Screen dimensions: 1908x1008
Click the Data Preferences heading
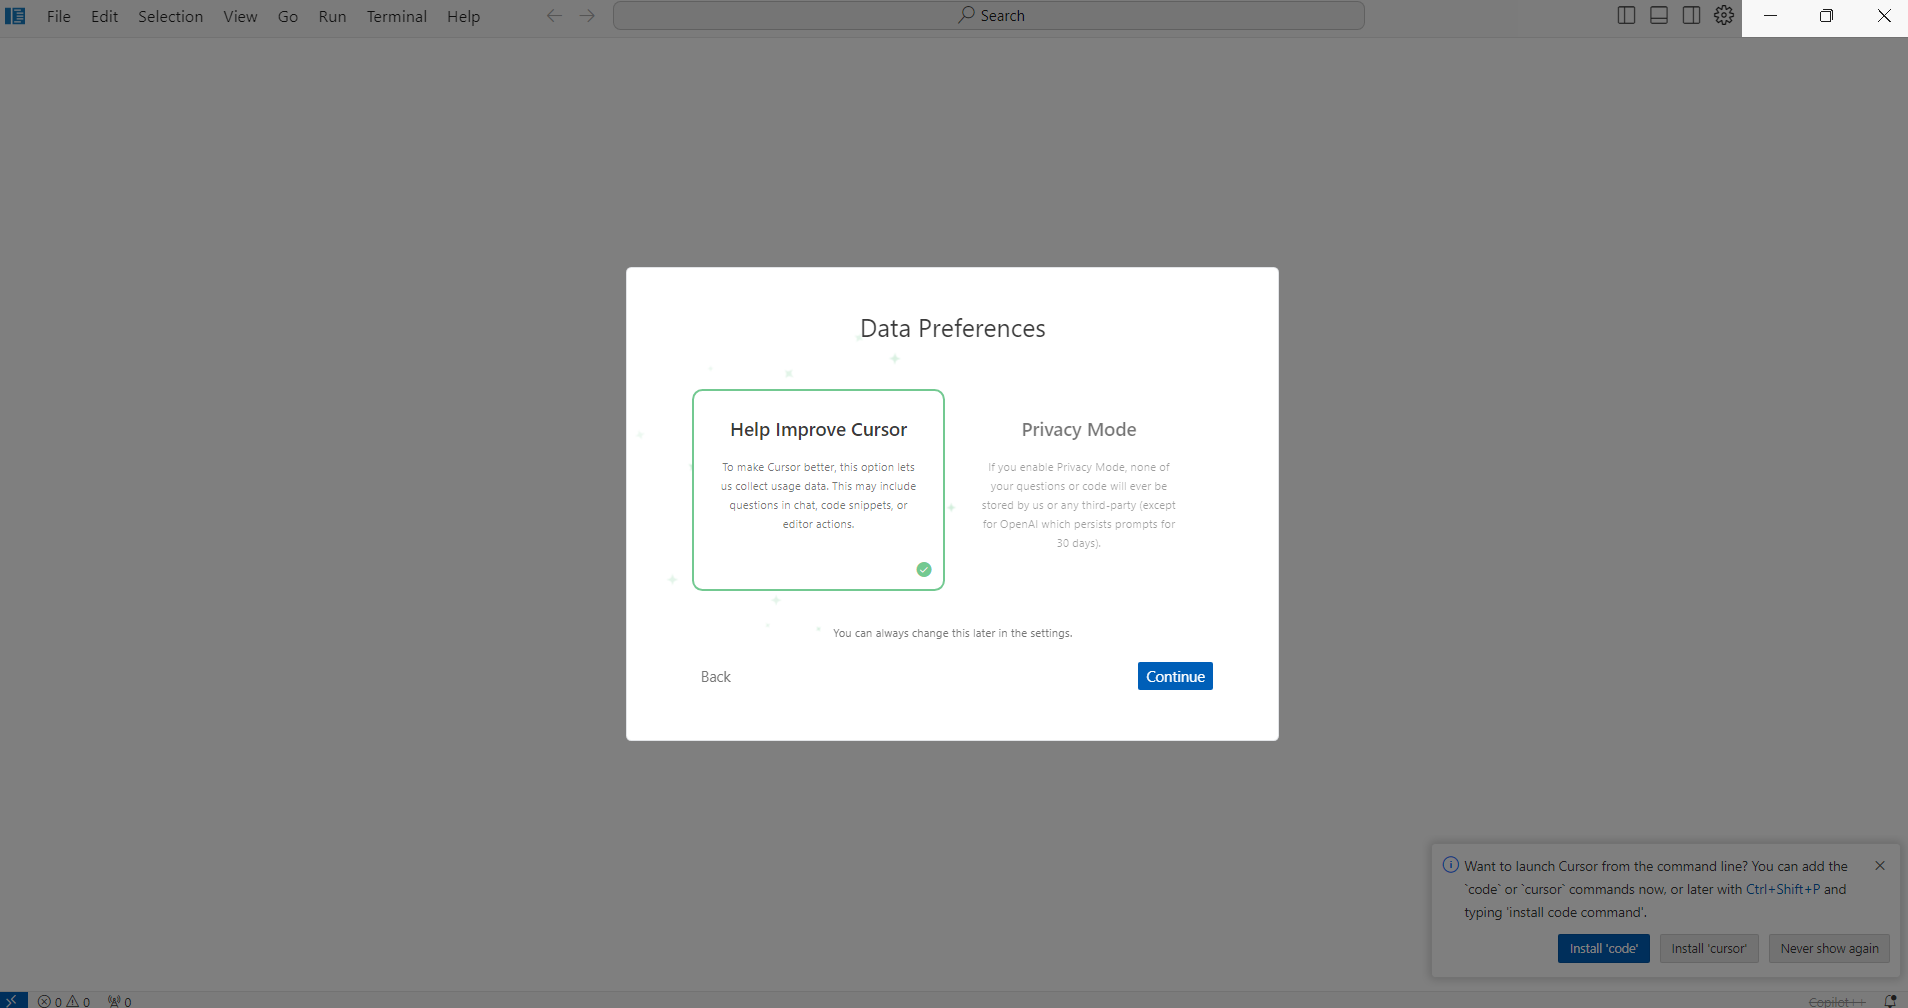(x=953, y=328)
